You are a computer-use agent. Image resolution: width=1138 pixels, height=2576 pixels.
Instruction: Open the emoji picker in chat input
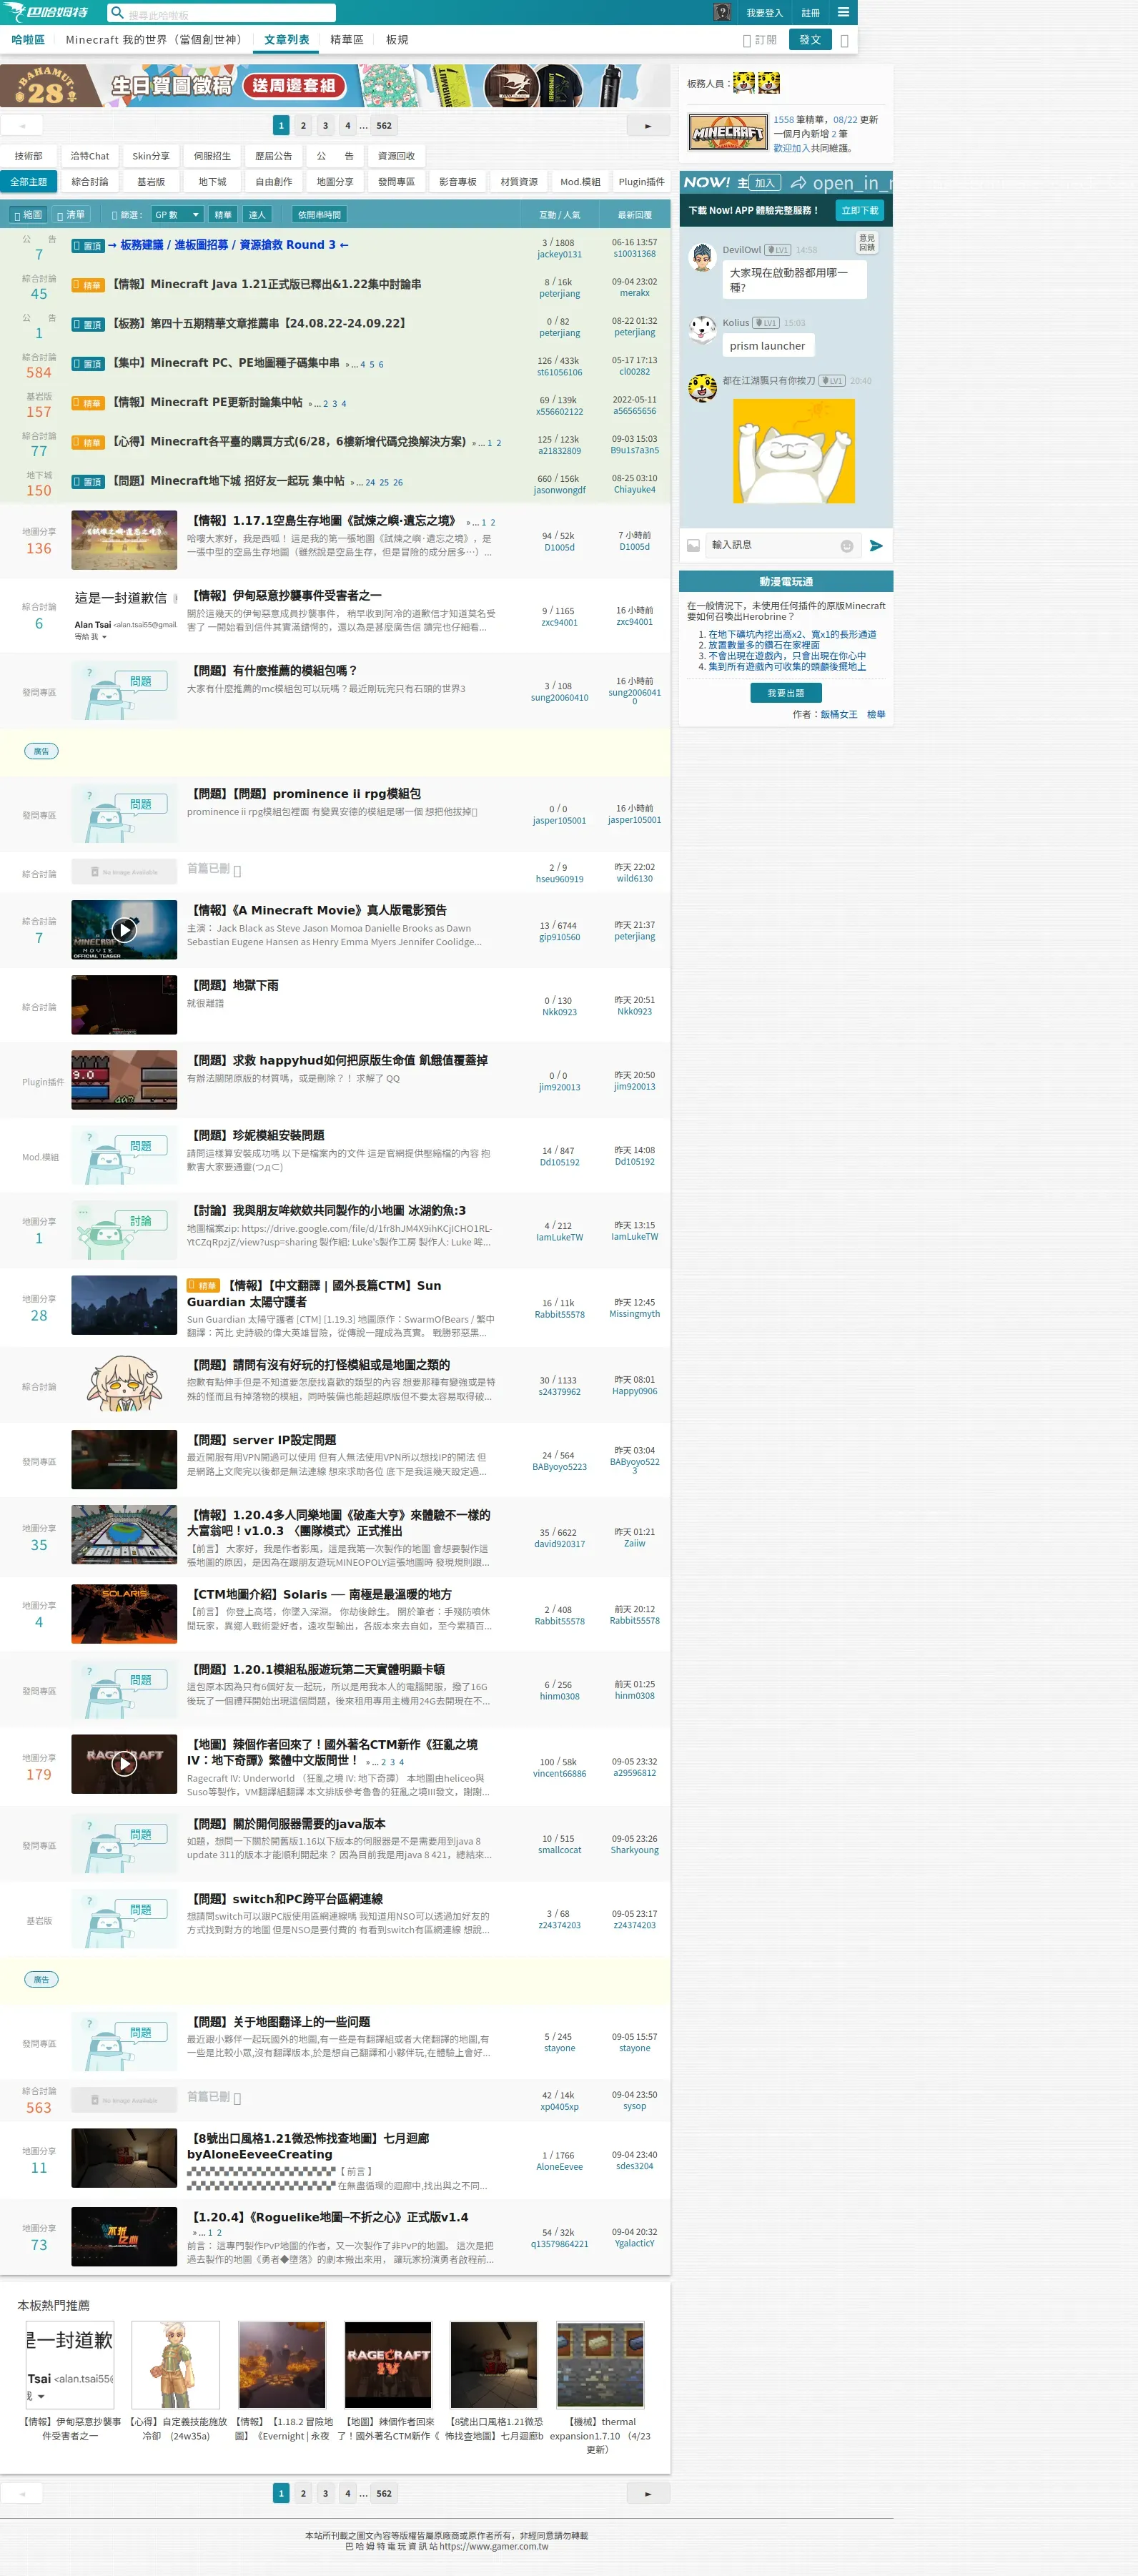tap(847, 546)
